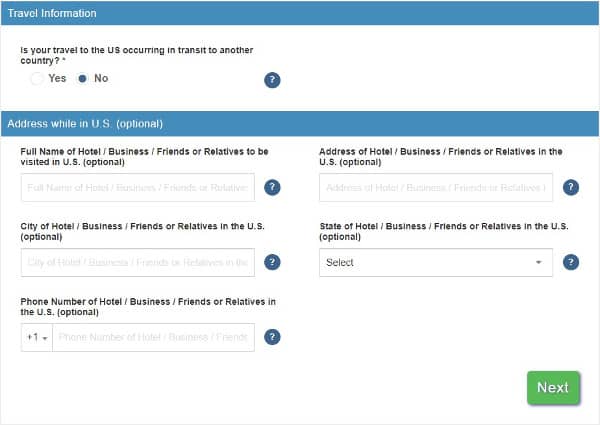Viewport: 600px width, 425px height.
Task: Open help tooltip for State dropdown
Action: pos(571,262)
